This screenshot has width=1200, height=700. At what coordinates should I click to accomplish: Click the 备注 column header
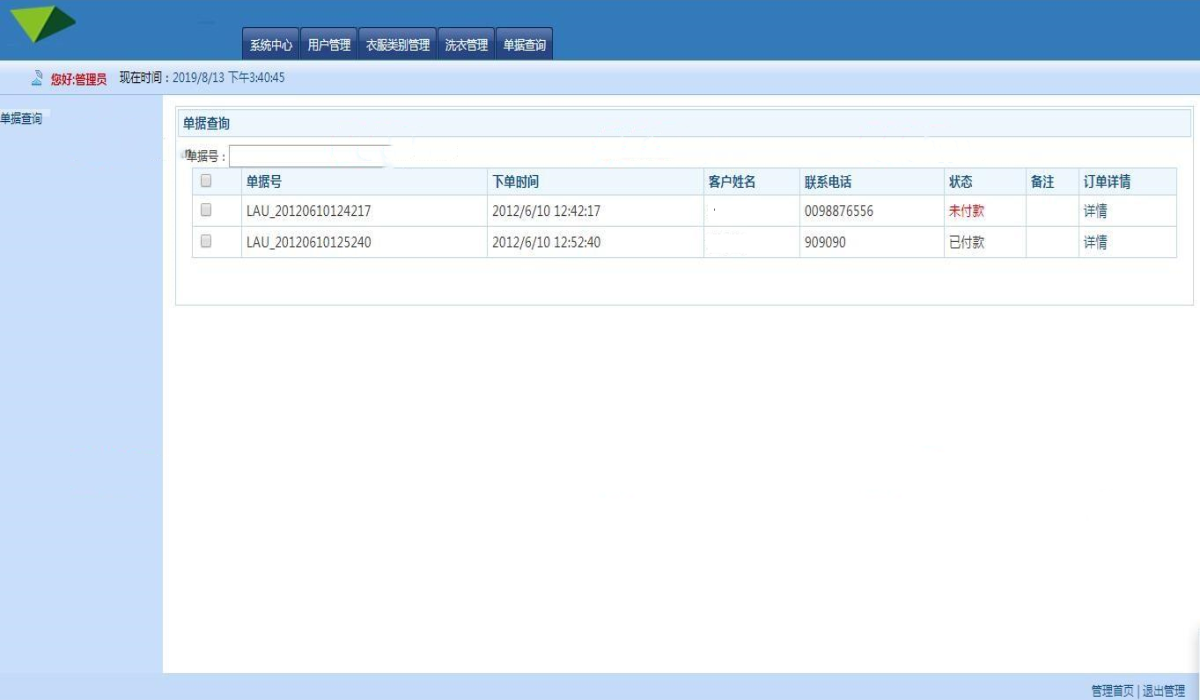coord(1042,182)
